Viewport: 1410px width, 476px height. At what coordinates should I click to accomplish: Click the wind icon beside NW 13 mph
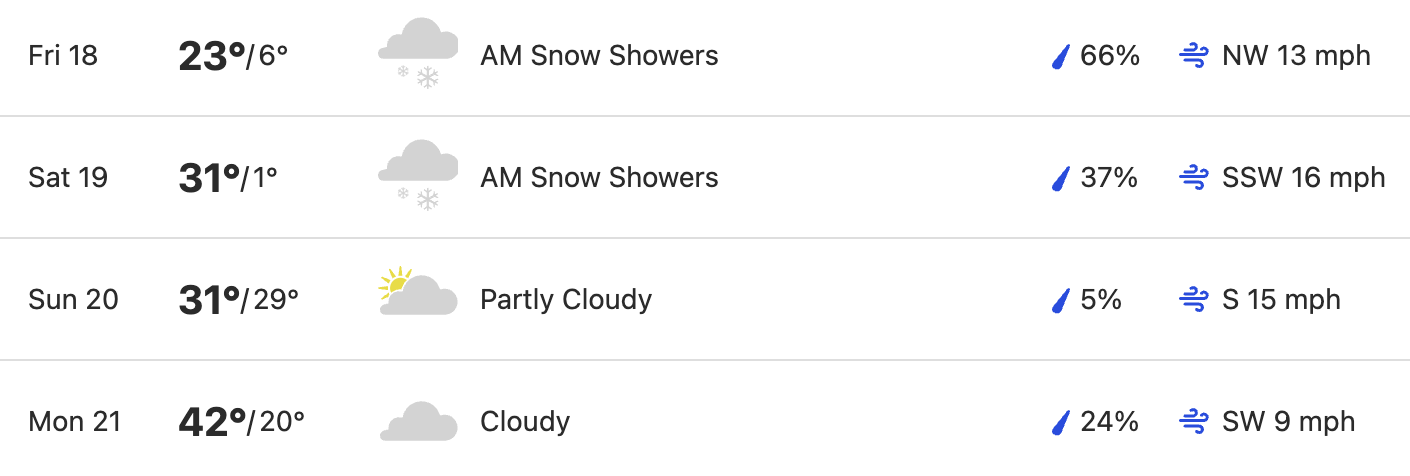[1194, 56]
